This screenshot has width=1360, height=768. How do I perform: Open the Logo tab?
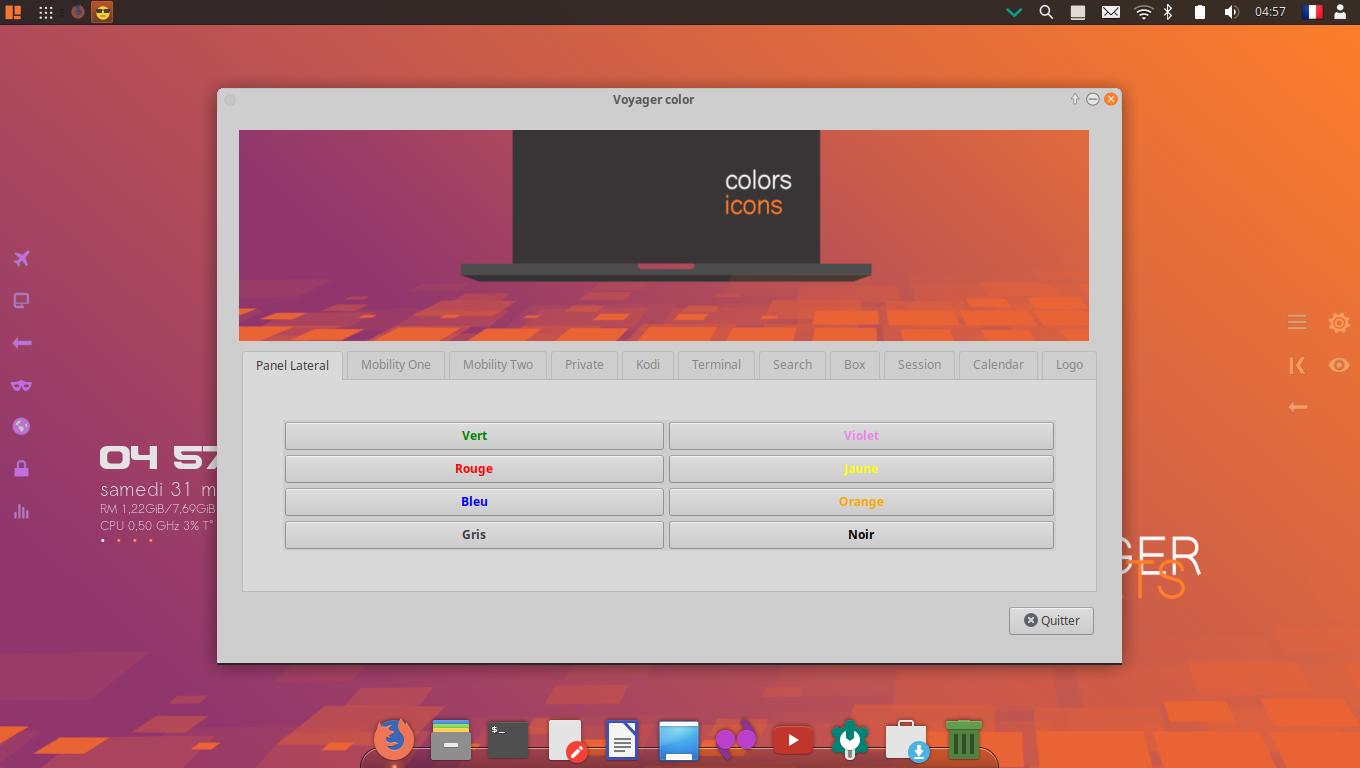(x=1069, y=364)
